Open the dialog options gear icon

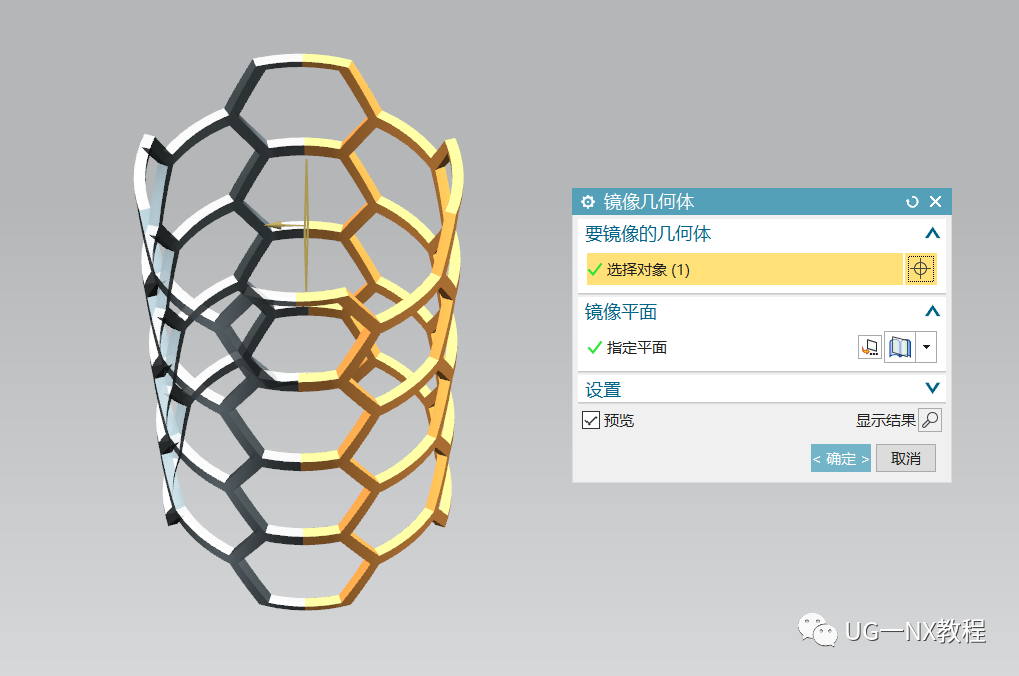pyautogui.click(x=587, y=202)
